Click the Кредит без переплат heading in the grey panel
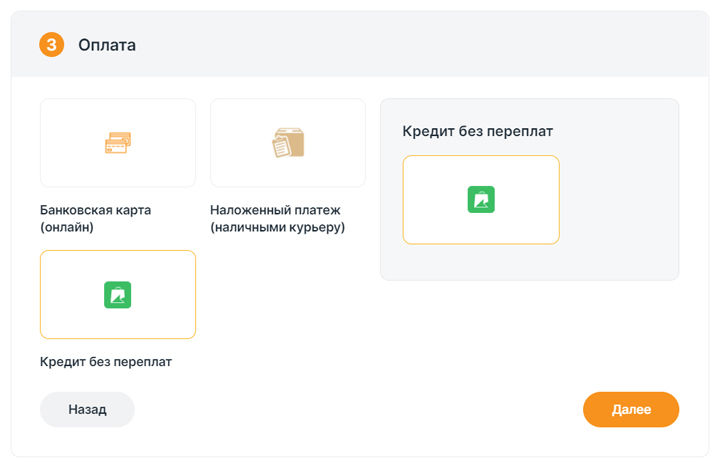 coord(477,131)
